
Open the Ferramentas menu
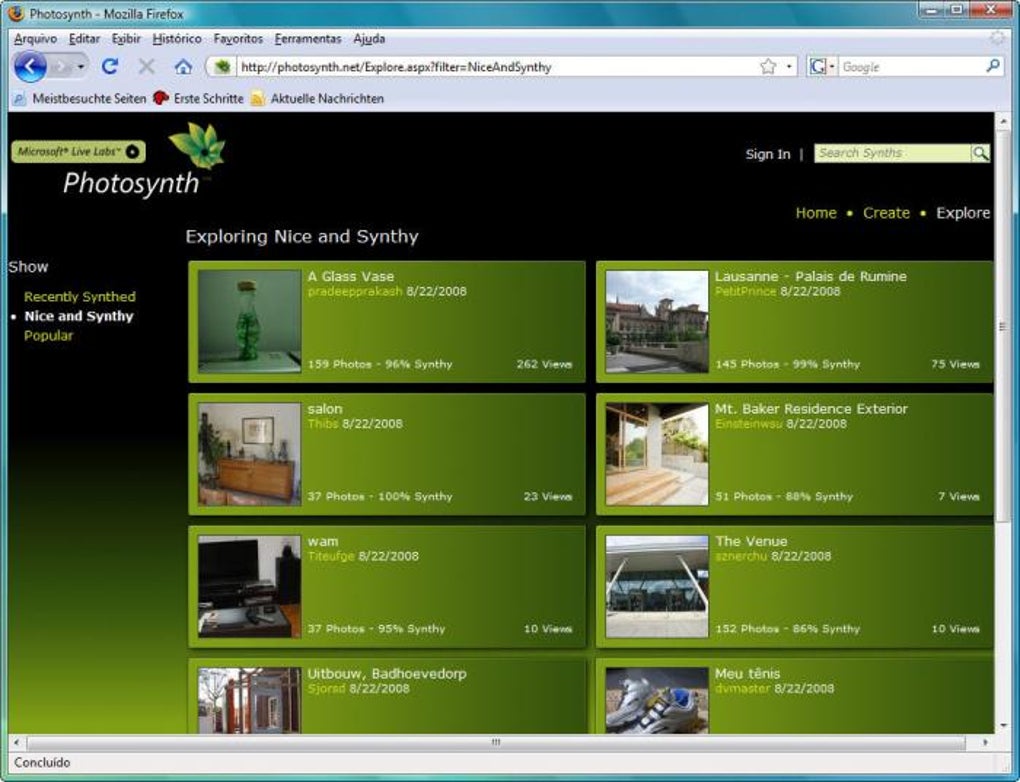coord(308,38)
